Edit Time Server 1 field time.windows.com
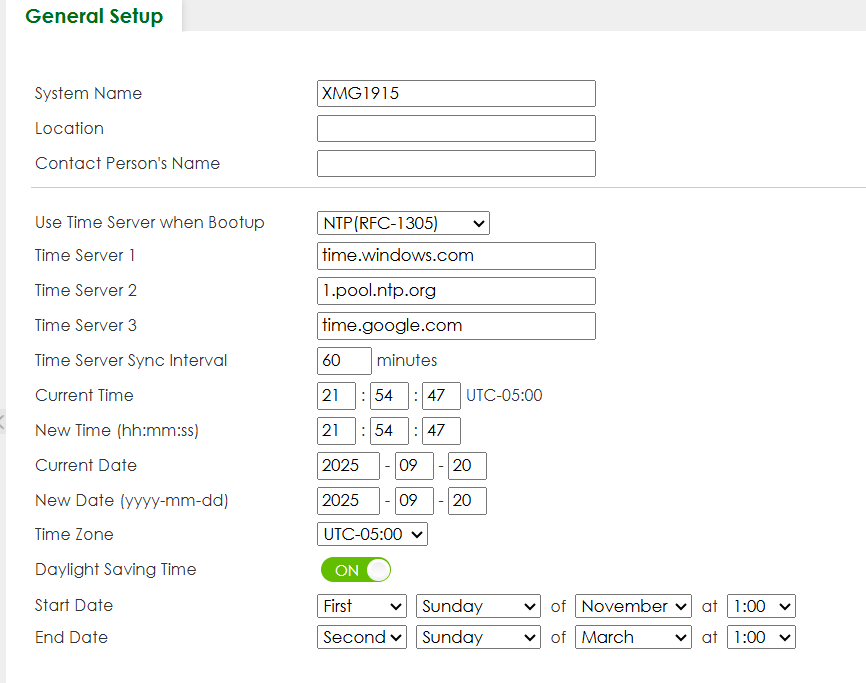 coord(456,256)
